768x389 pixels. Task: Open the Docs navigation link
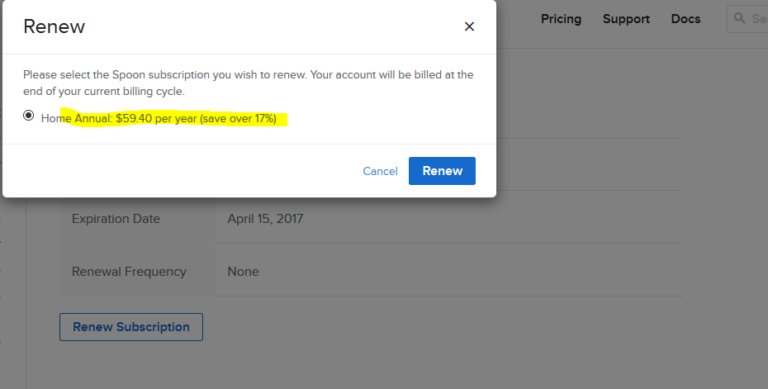(x=686, y=19)
